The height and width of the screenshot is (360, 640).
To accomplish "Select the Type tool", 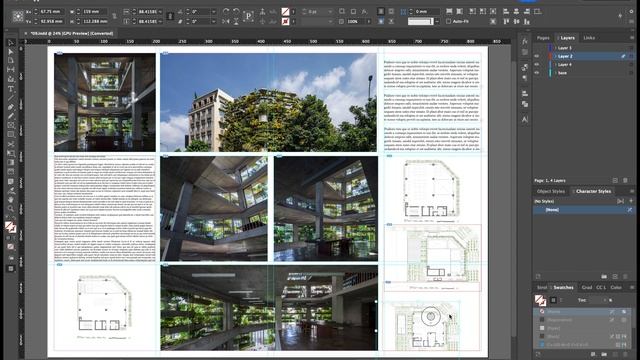I will [x=11, y=89].
